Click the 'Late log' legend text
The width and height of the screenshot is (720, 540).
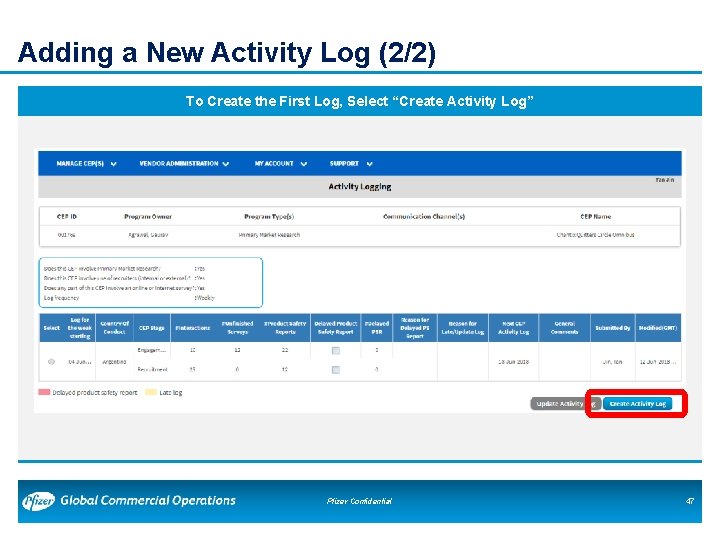tap(170, 393)
